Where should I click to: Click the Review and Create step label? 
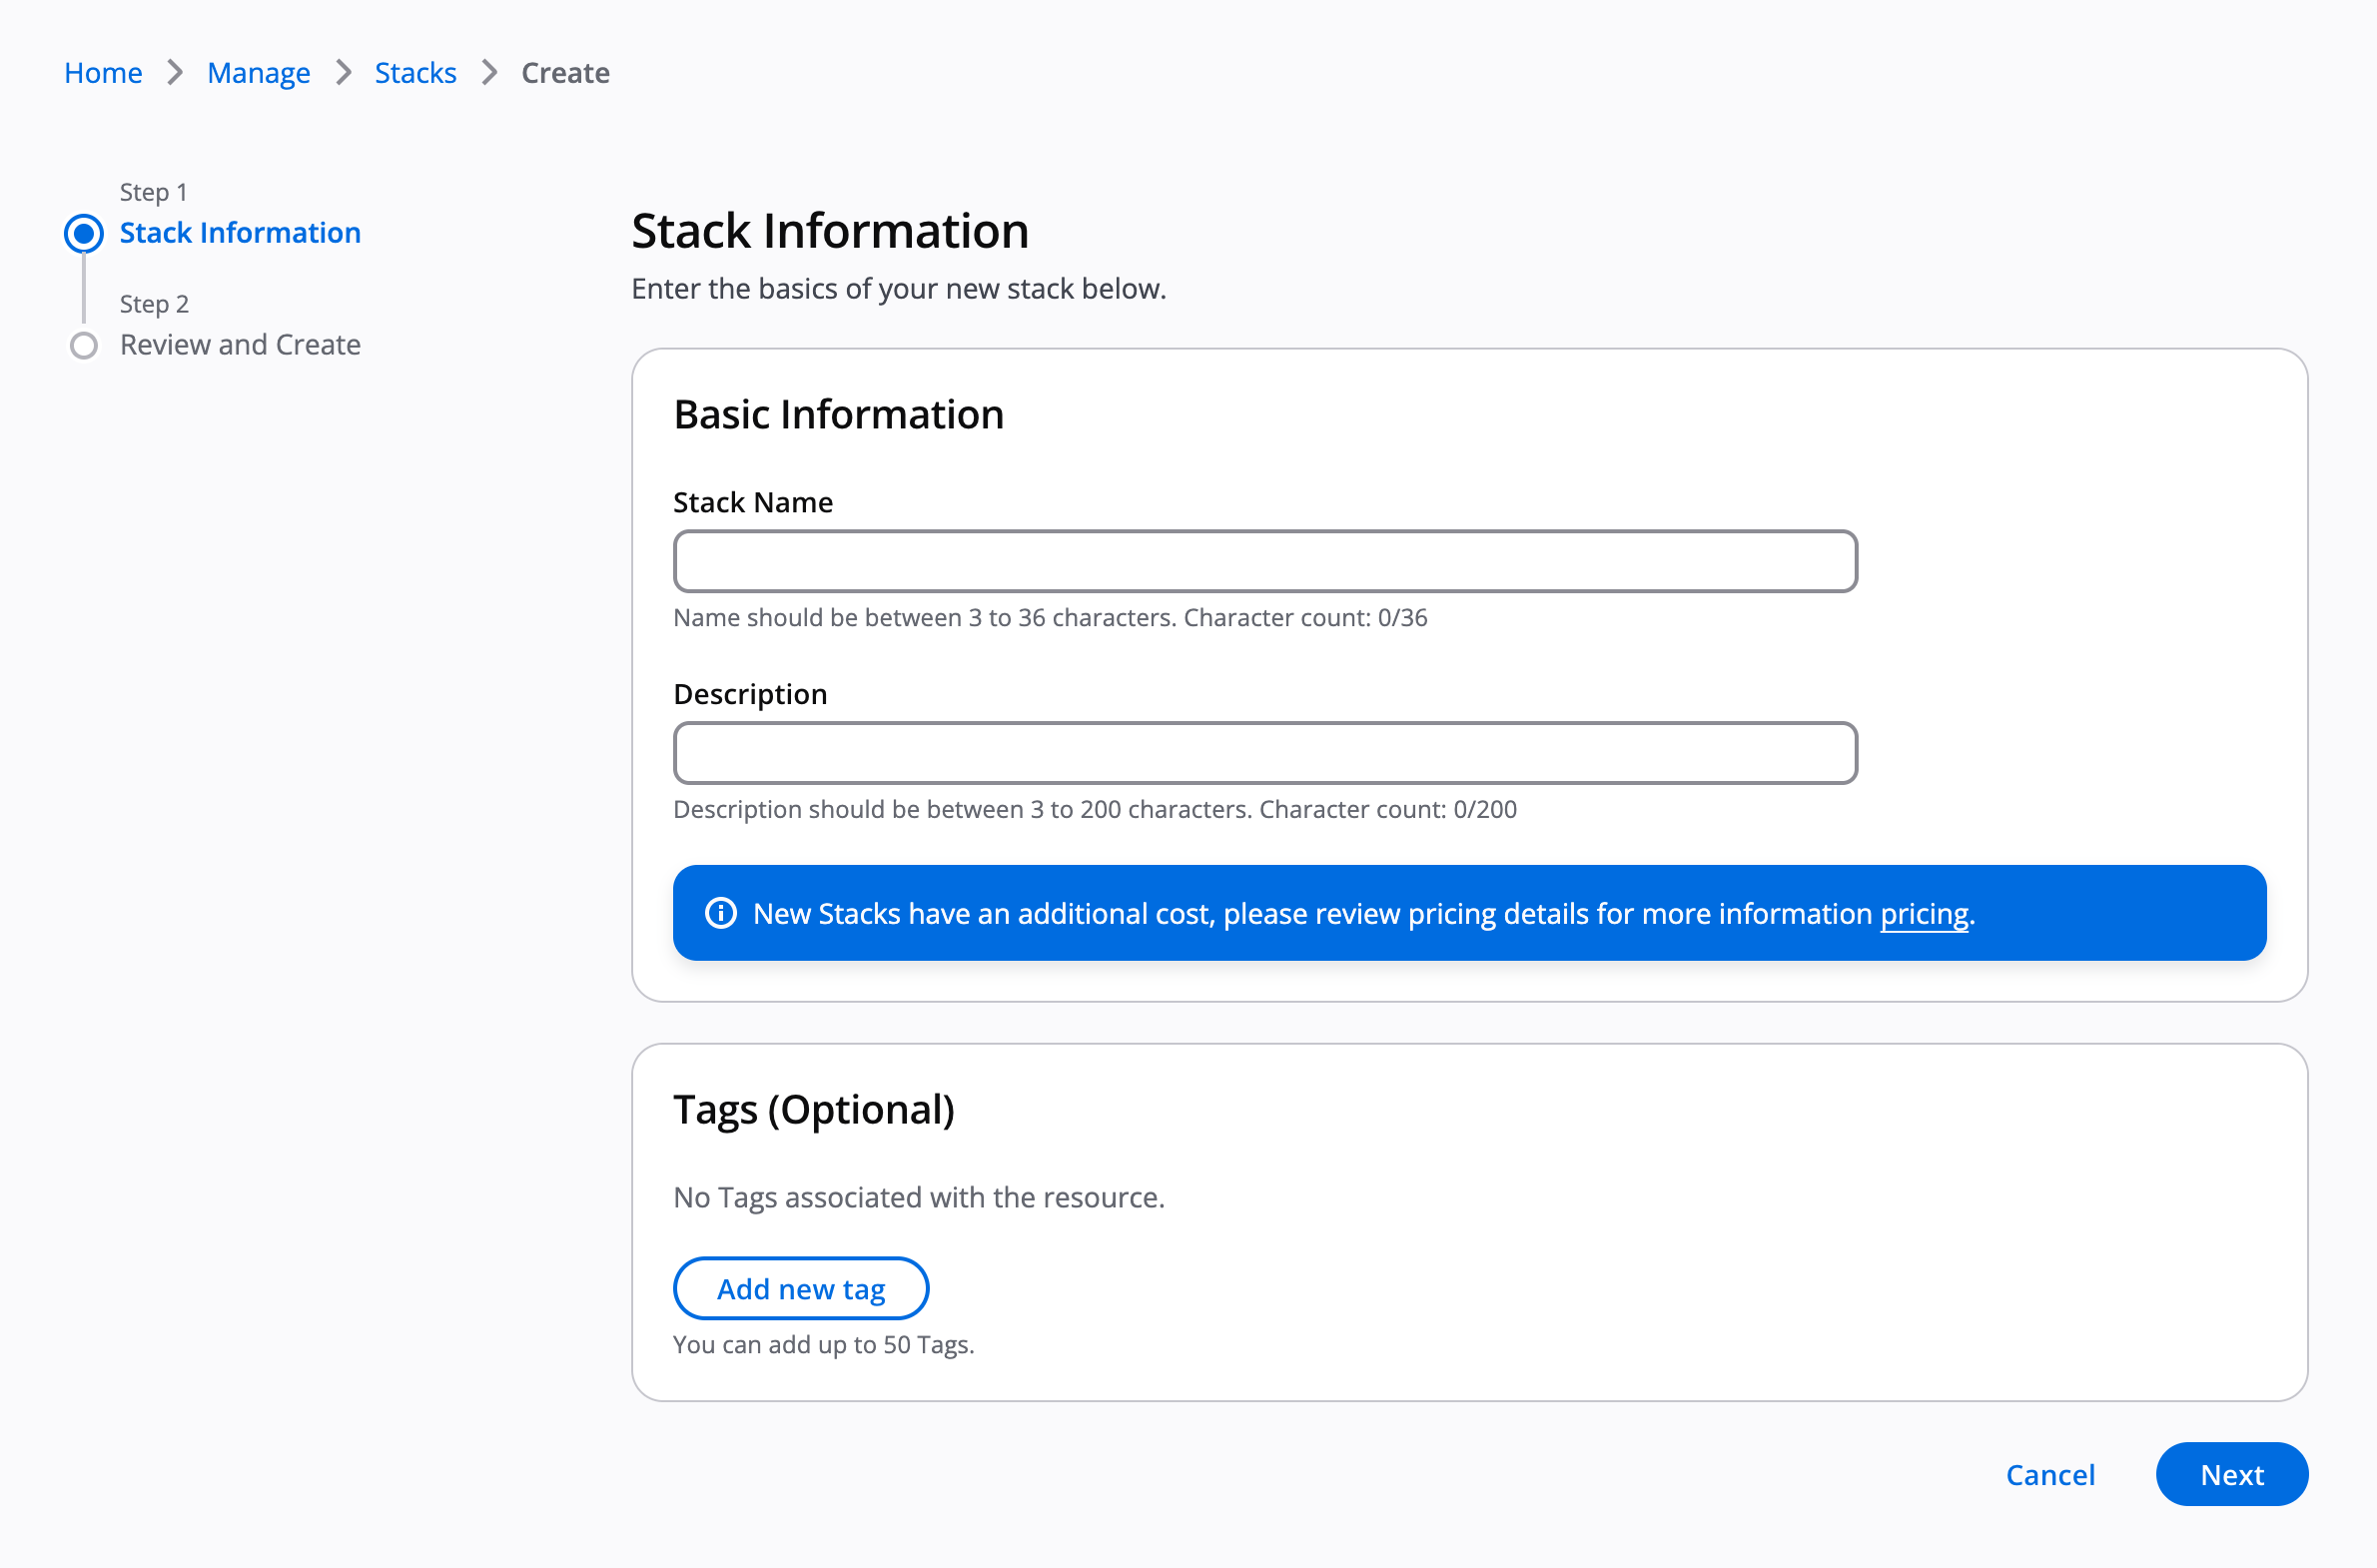240,344
